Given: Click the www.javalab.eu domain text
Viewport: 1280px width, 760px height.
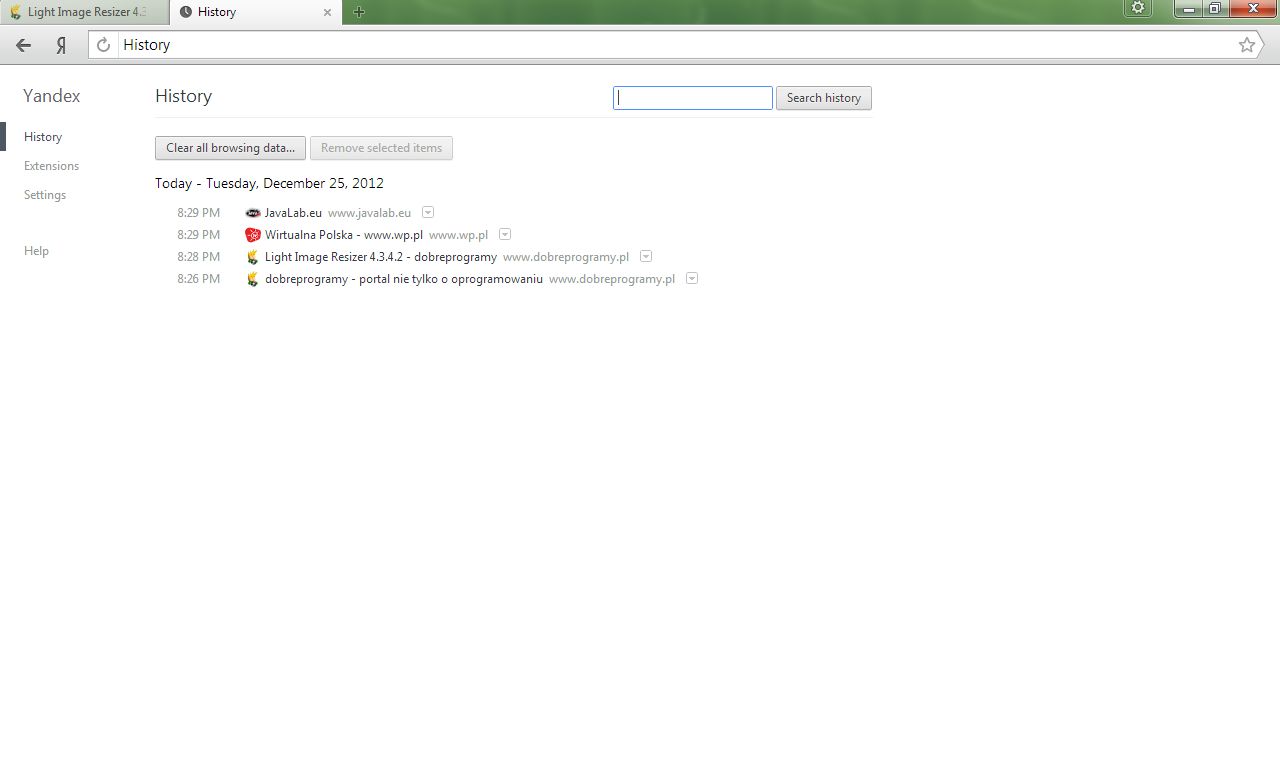Looking at the screenshot, I should click(369, 213).
